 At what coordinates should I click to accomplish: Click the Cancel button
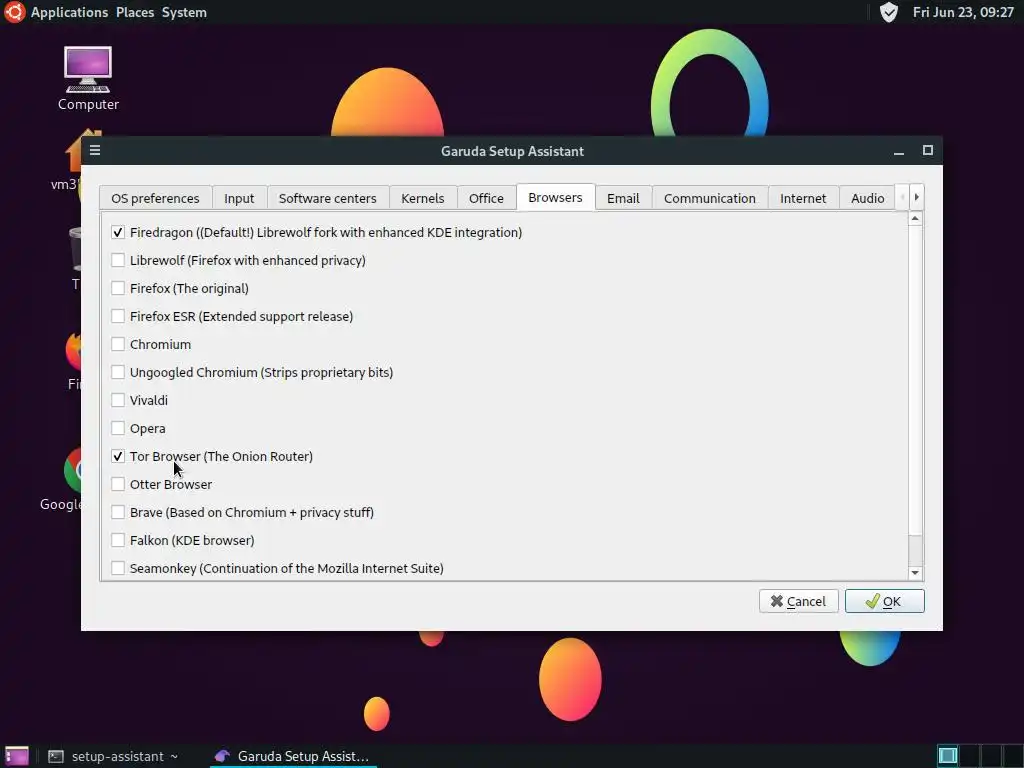click(x=798, y=601)
